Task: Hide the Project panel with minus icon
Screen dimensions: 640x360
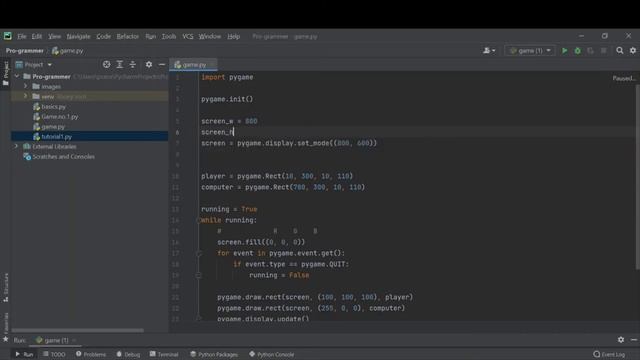Action: click(x=162, y=64)
